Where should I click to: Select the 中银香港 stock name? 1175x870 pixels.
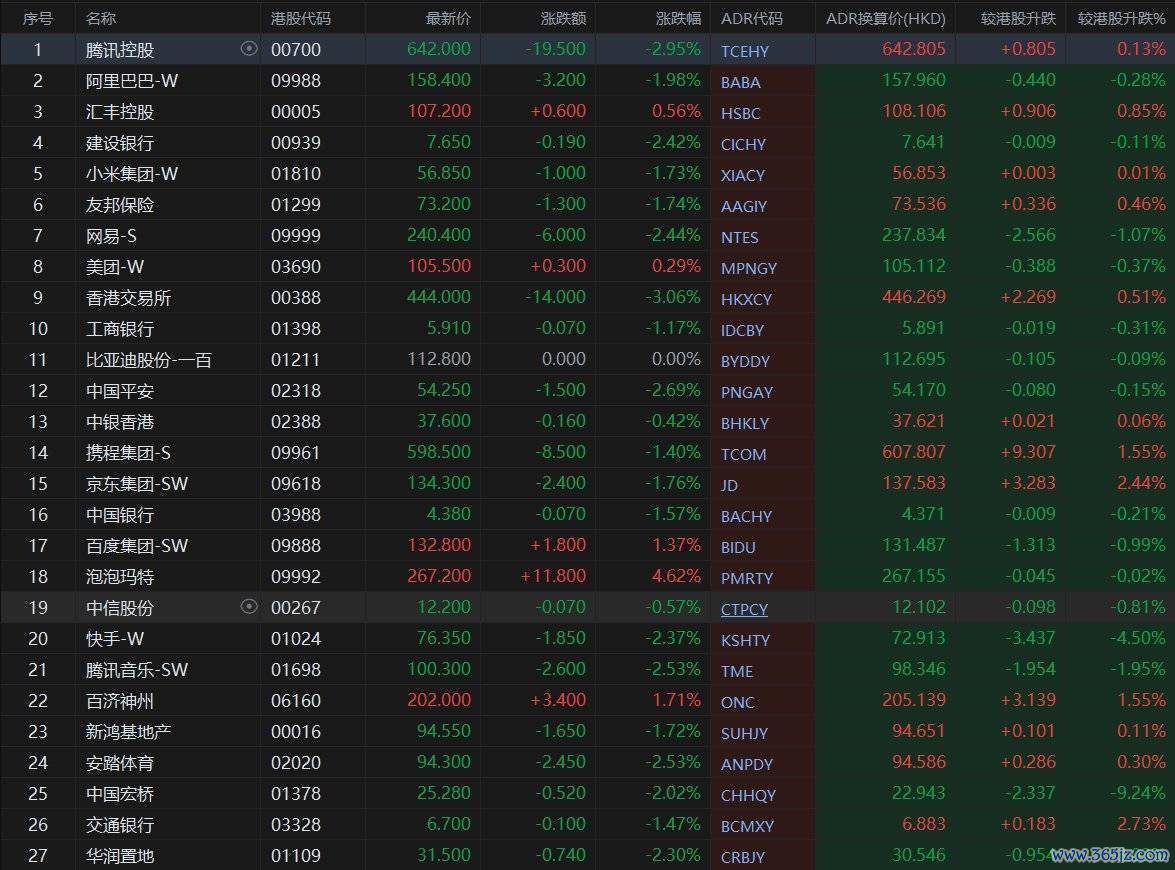pyautogui.click(x=120, y=422)
